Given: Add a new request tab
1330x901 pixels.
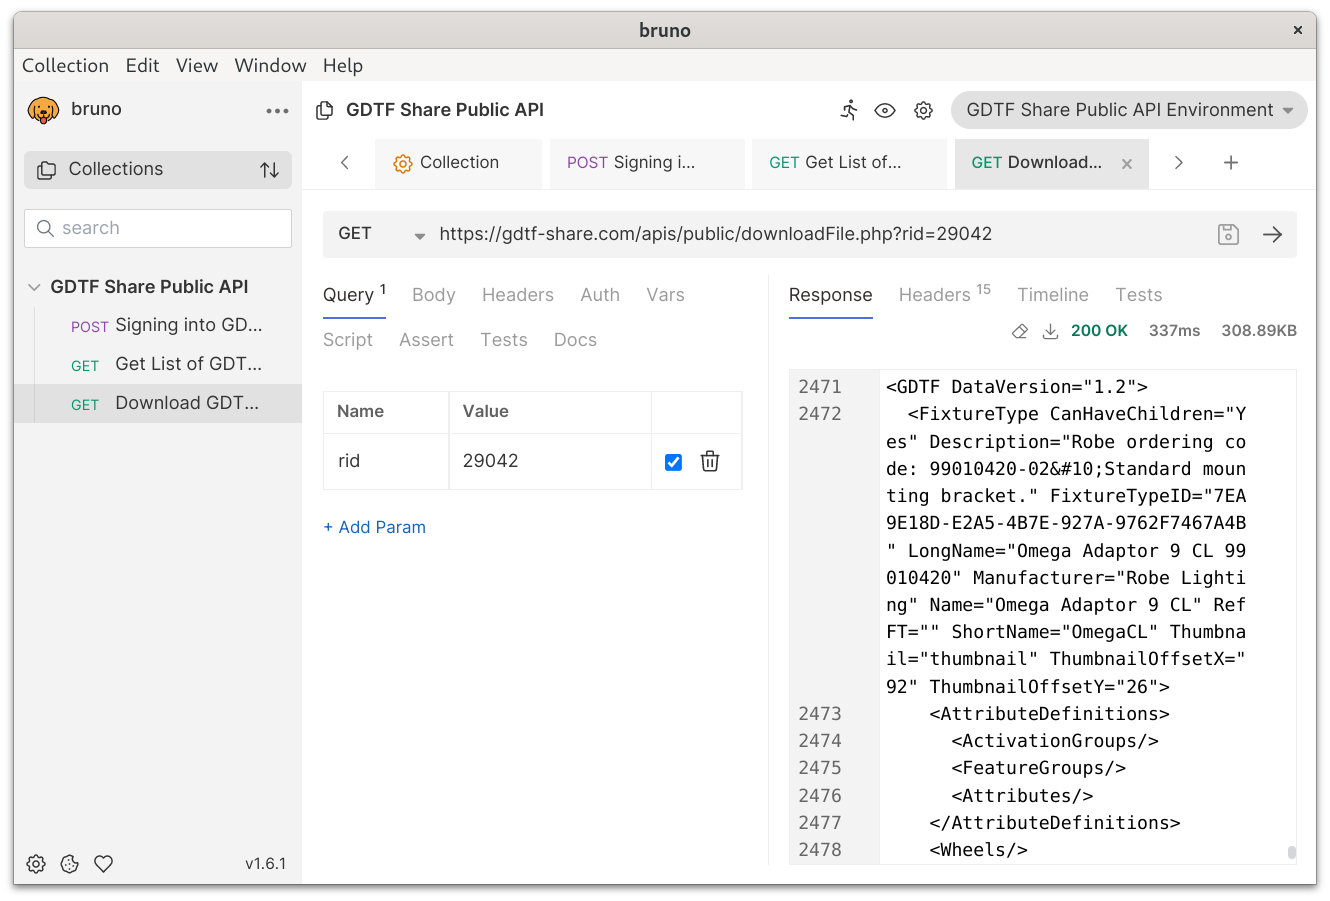Looking at the screenshot, I should [x=1231, y=162].
